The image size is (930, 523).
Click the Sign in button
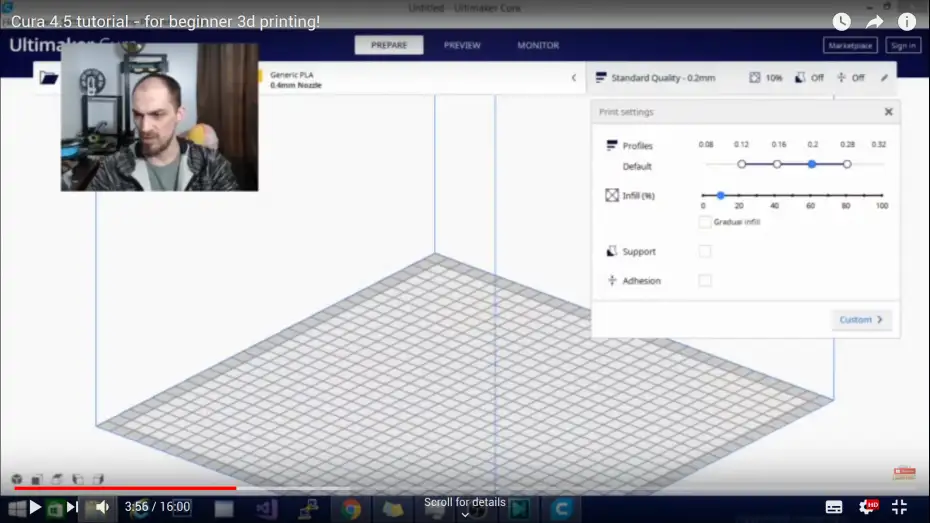[903, 45]
